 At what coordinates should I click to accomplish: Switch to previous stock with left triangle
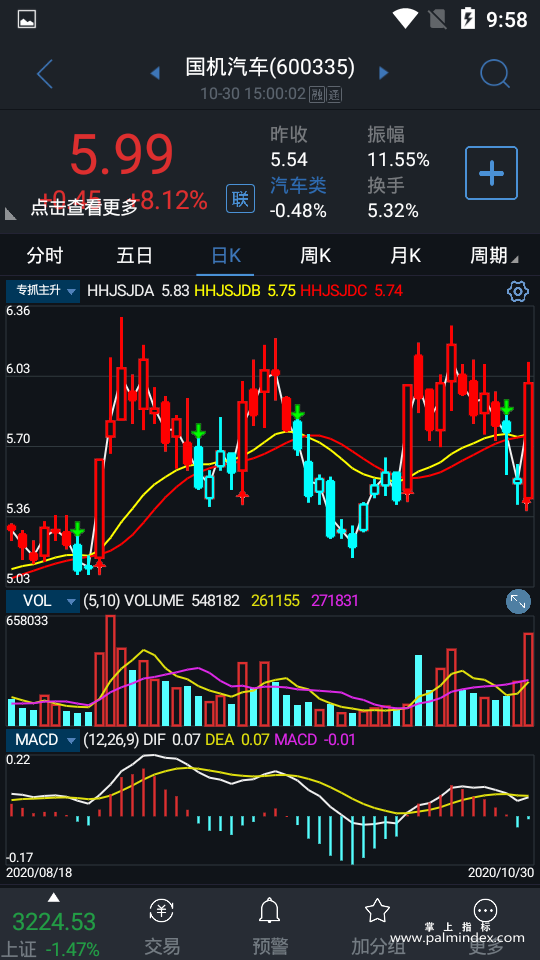point(155,73)
